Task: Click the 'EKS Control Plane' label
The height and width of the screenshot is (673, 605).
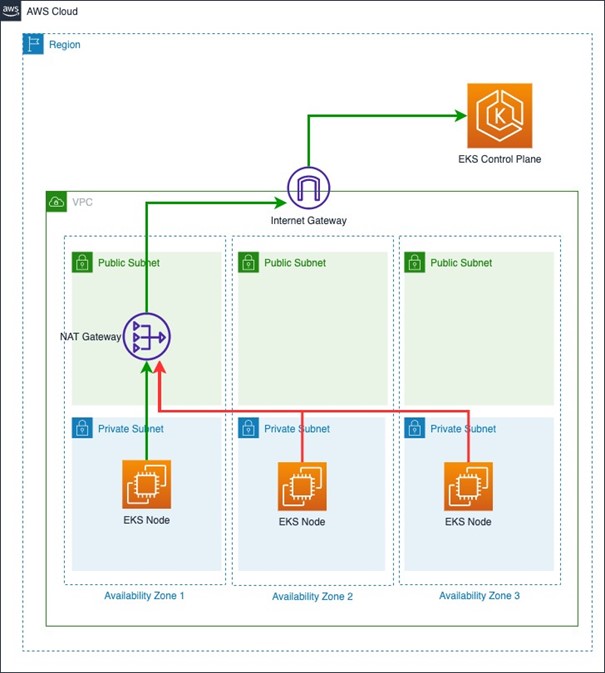Action: (499, 159)
